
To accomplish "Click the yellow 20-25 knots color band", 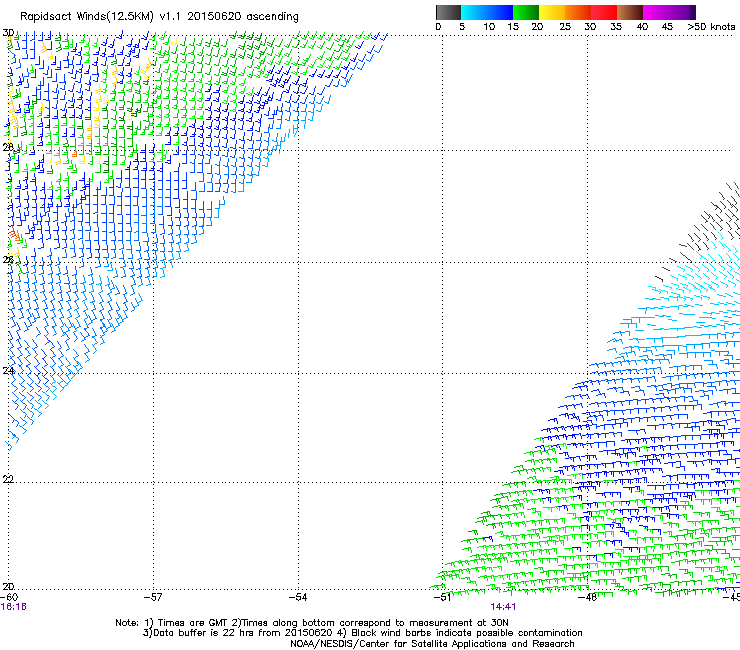I will (552, 12).
